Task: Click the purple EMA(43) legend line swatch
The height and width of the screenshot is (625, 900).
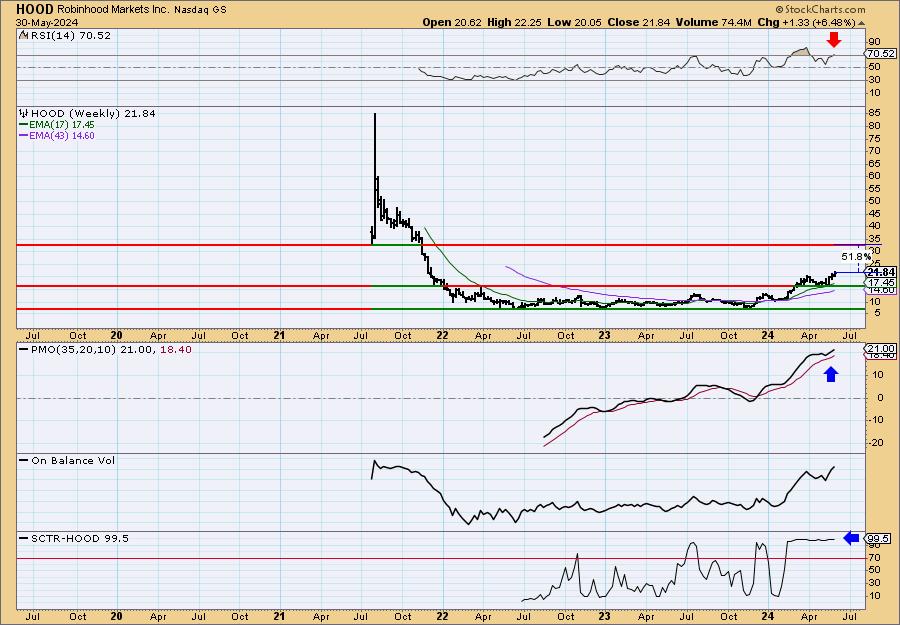Action: coord(24,136)
